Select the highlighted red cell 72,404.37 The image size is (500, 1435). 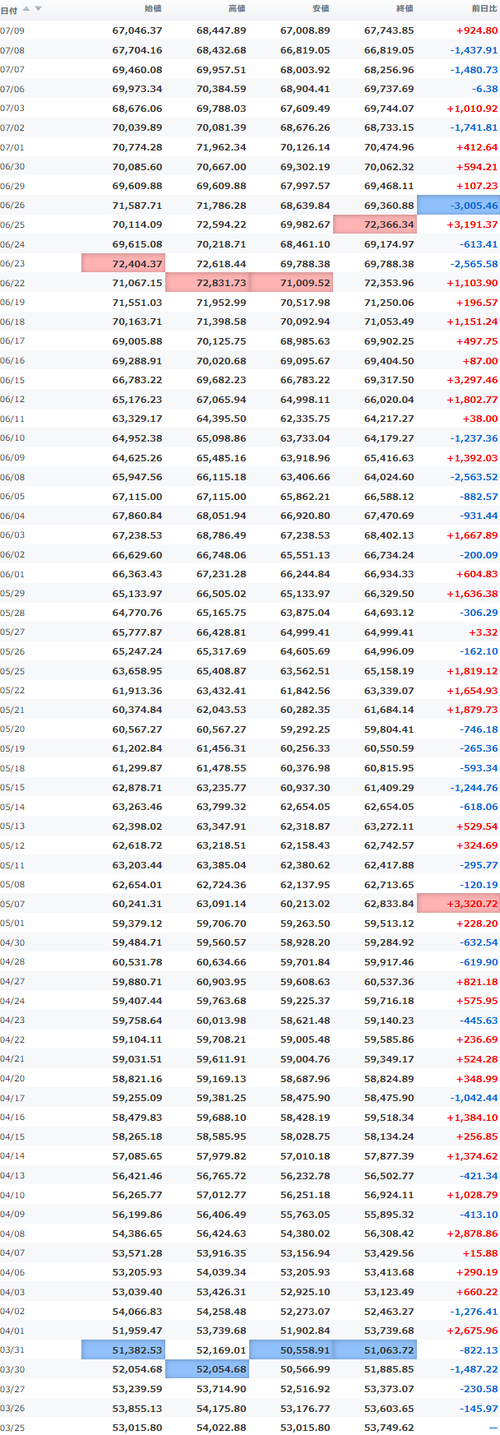tap(123, 263)
